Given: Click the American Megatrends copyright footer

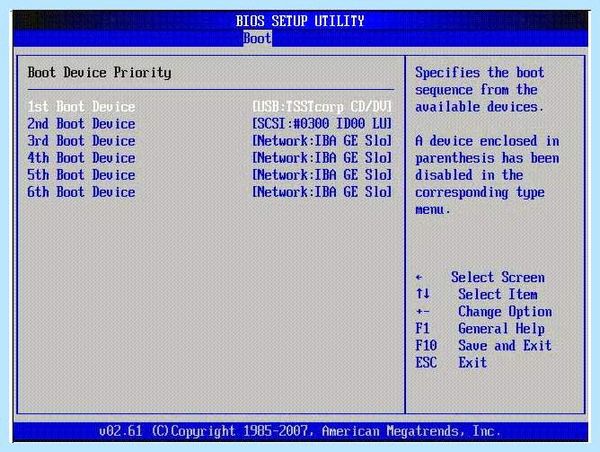Looking at the screenshot, I should pyautogui.click(x=300, y=431).
